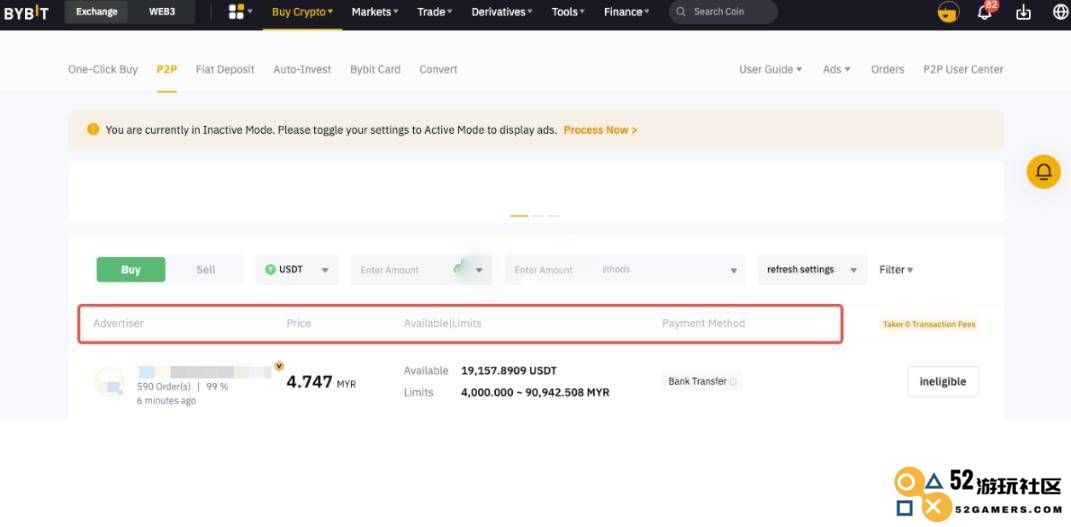The image size is (1071, 527).
Task: Switch to Exchange mode
Action: coord(96,12)
